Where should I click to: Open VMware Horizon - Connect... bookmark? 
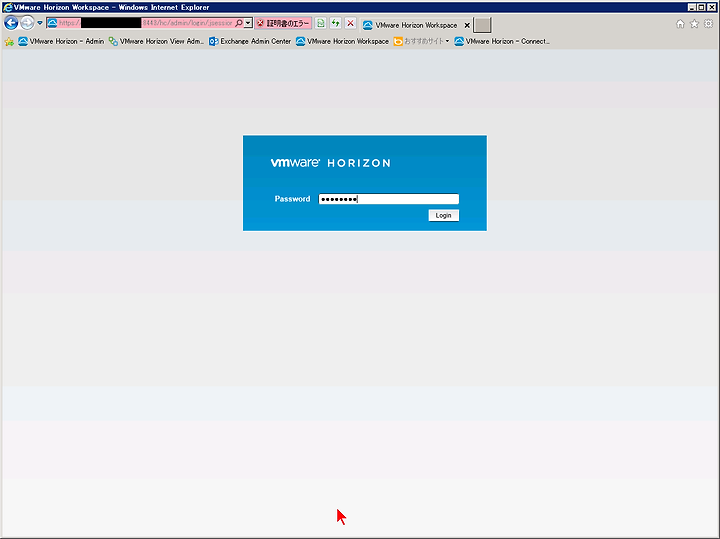click(502, 41)
